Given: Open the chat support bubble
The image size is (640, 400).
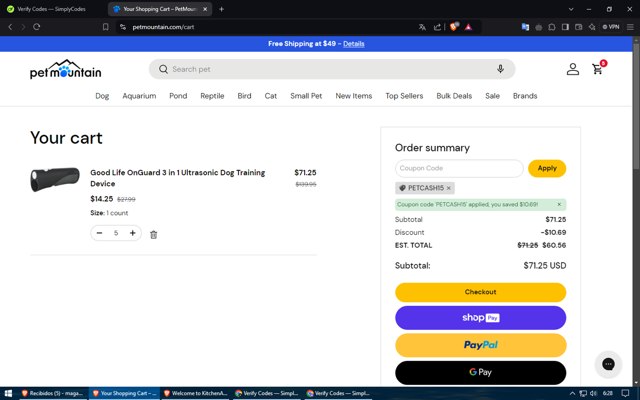Looking at the screenshot, I should tap(608, 364).
